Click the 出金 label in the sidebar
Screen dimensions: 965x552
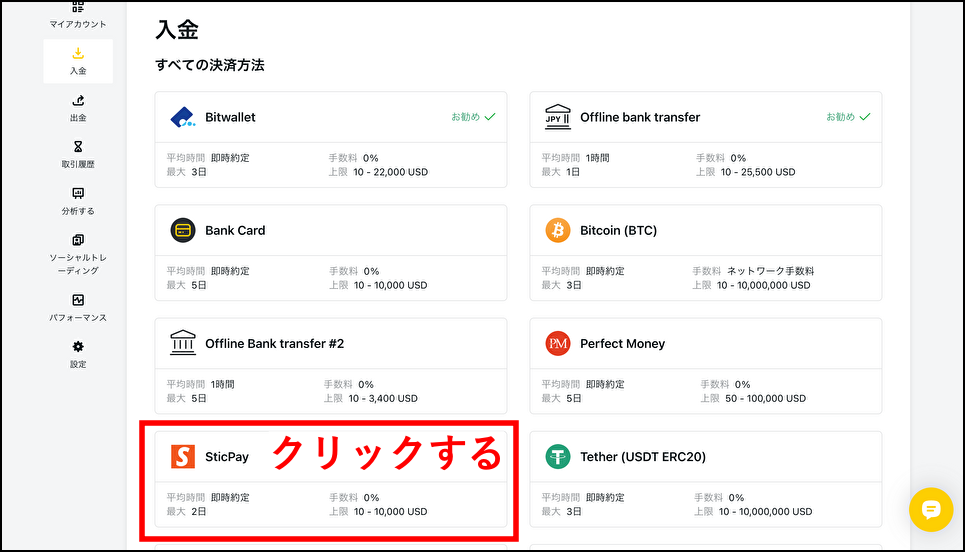coord(78,118)
